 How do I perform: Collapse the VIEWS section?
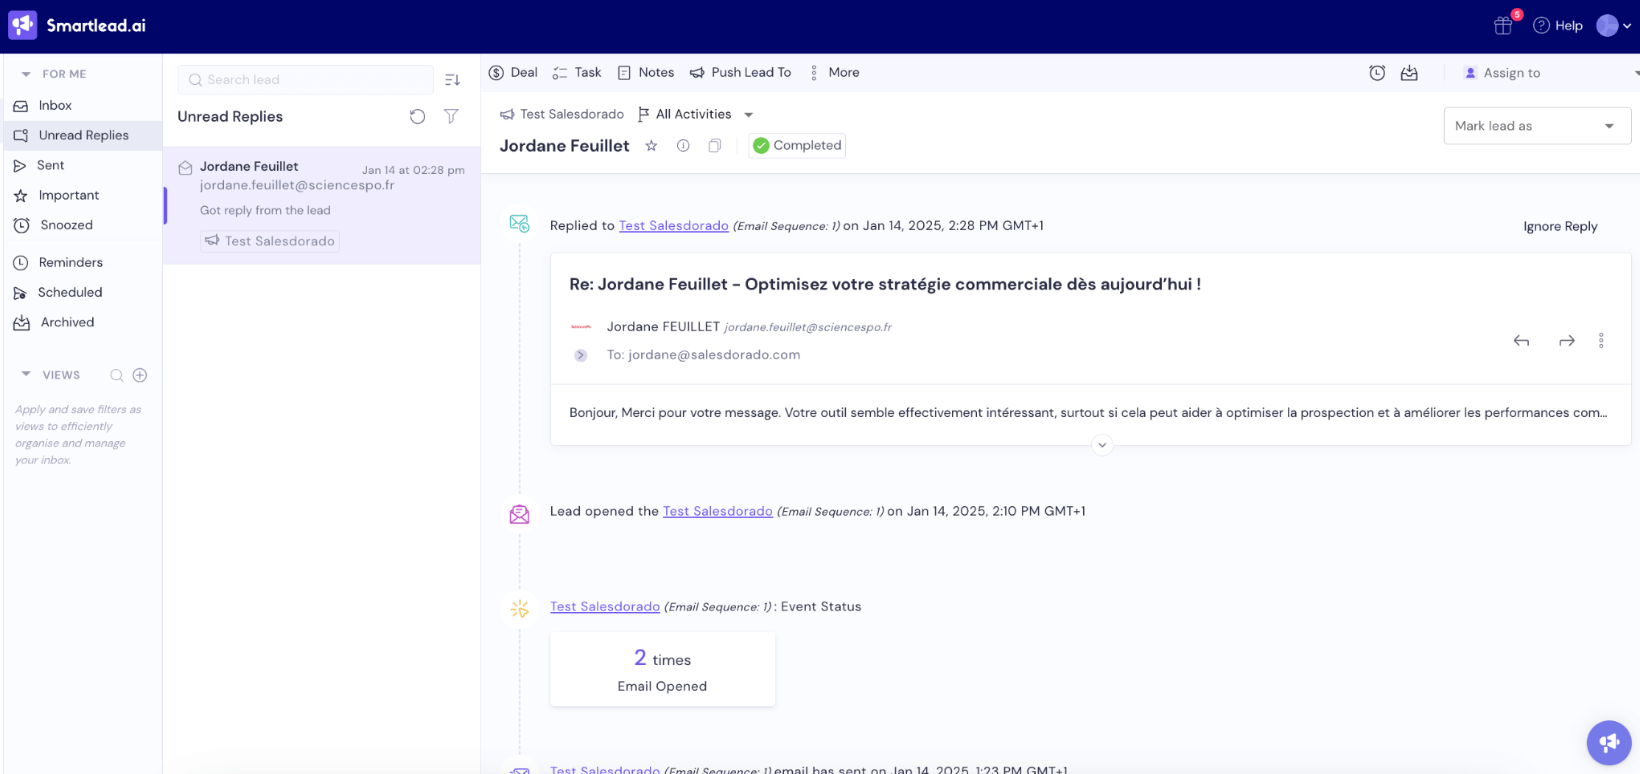point(26,374)
